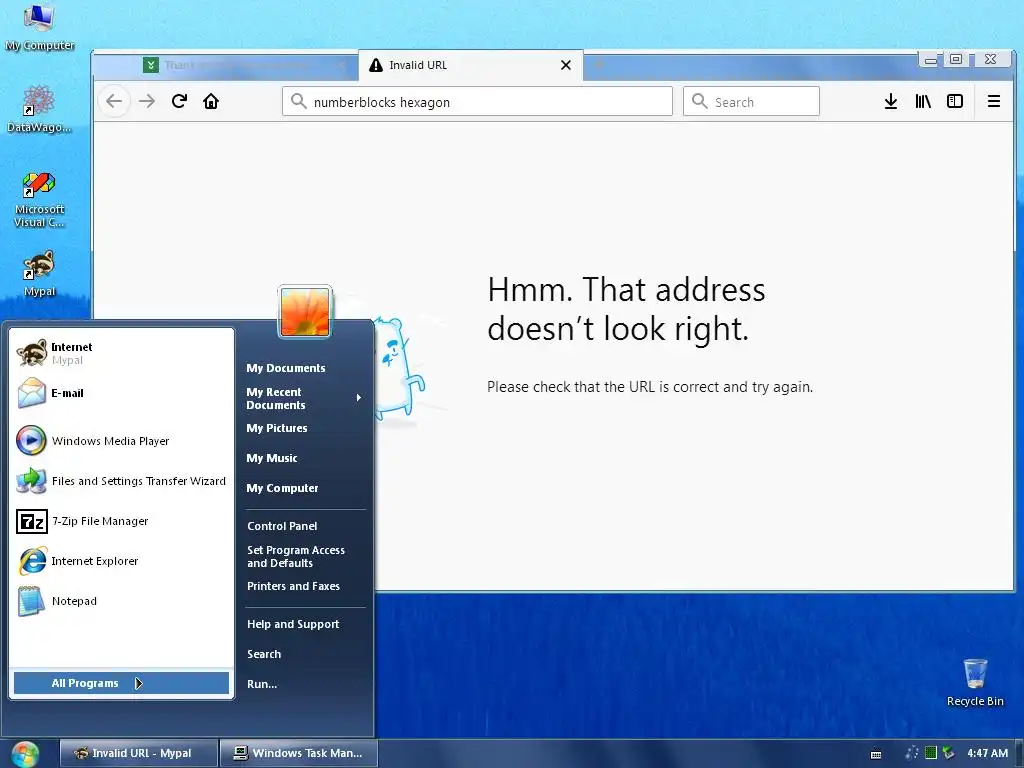This screenshot has width=1024, height=768.
Task: Open a new browser tab
Action: 600,65
